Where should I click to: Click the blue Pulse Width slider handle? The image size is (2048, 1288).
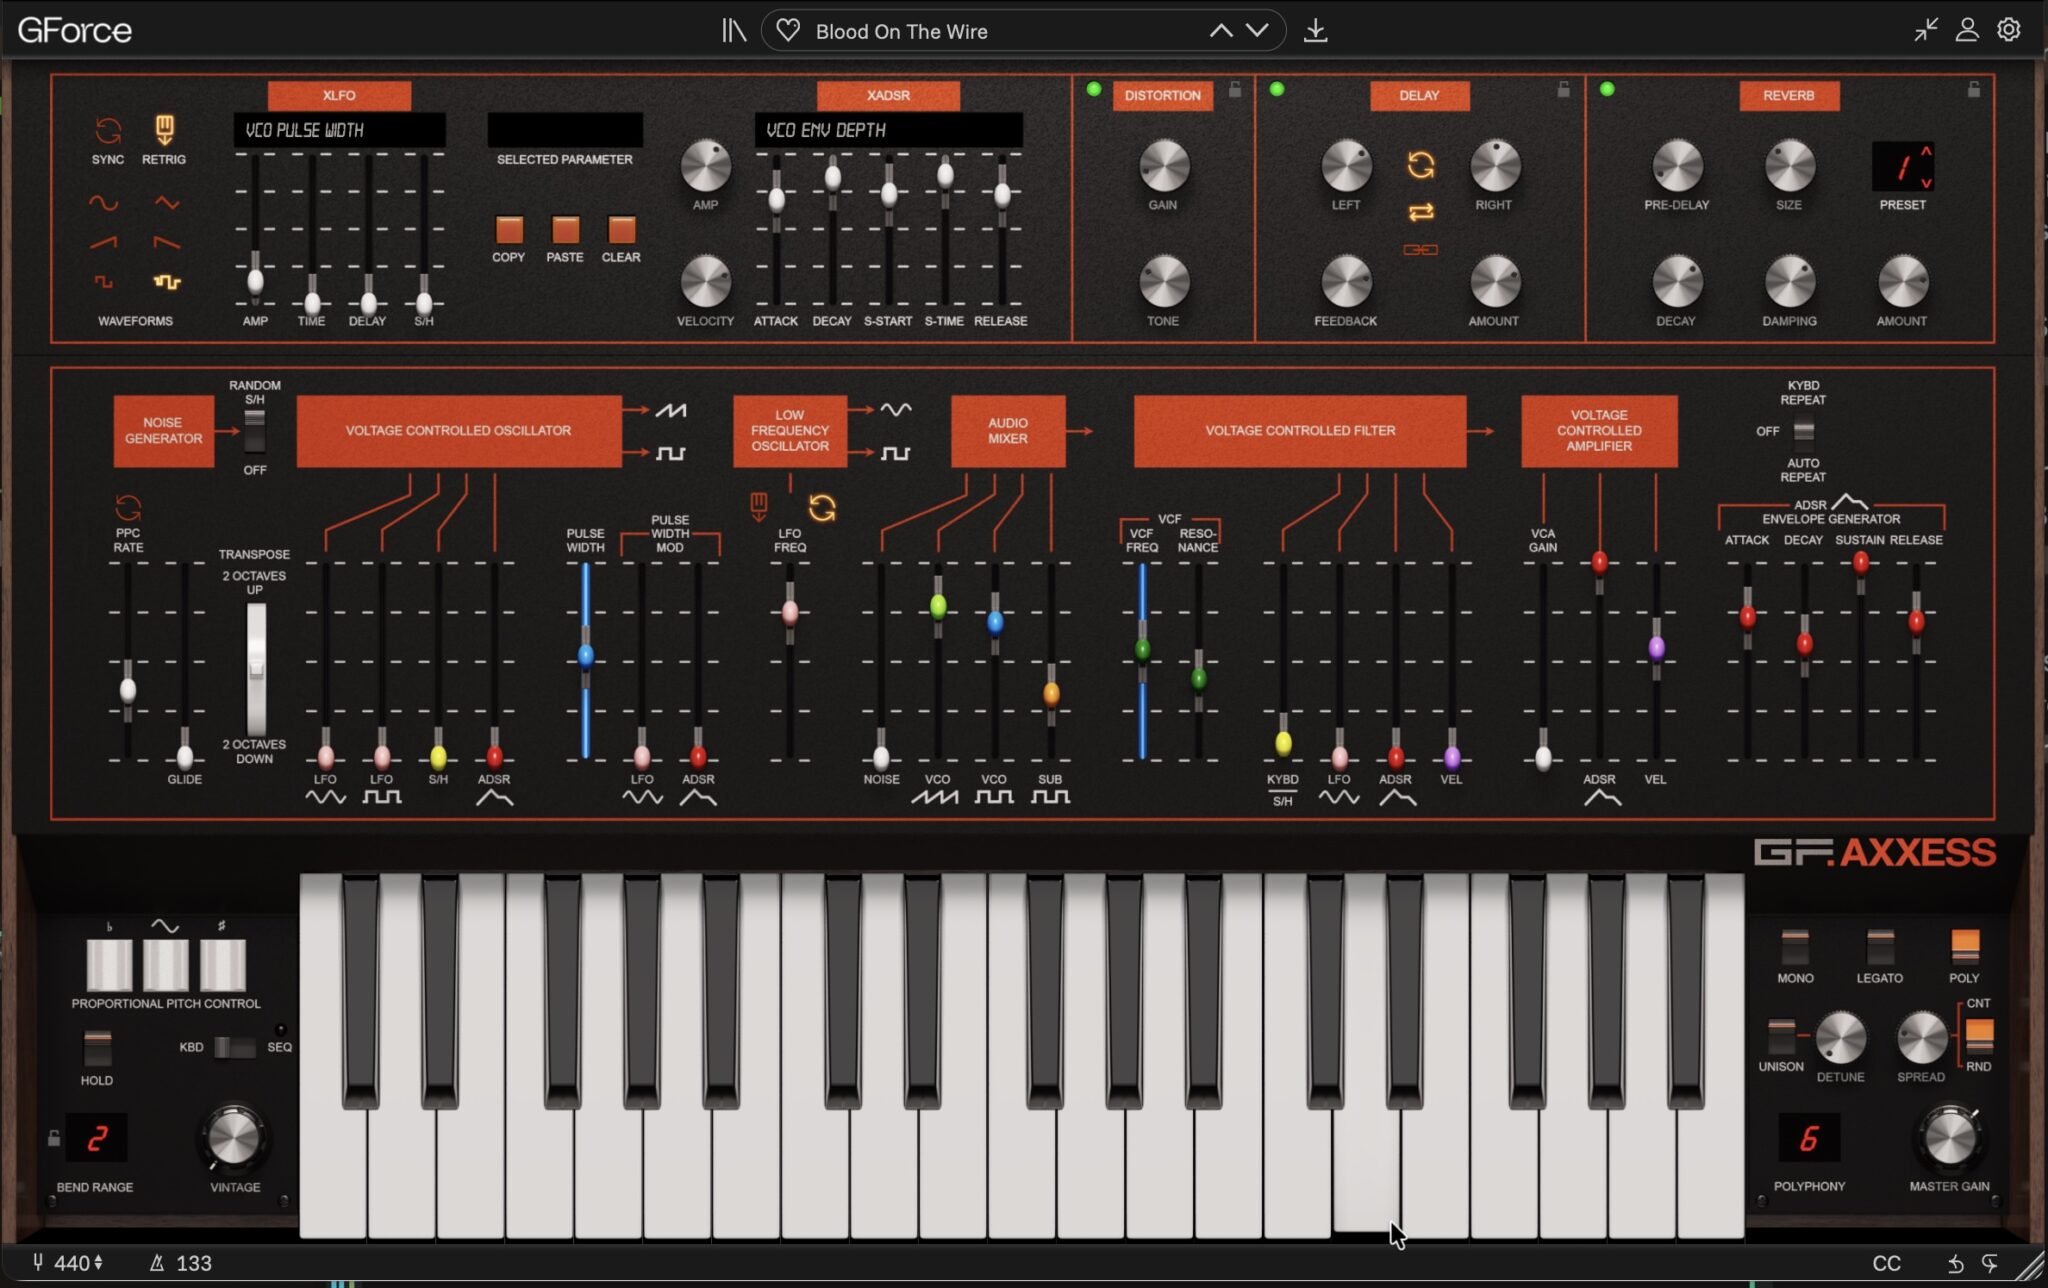[x=586, y=656]
